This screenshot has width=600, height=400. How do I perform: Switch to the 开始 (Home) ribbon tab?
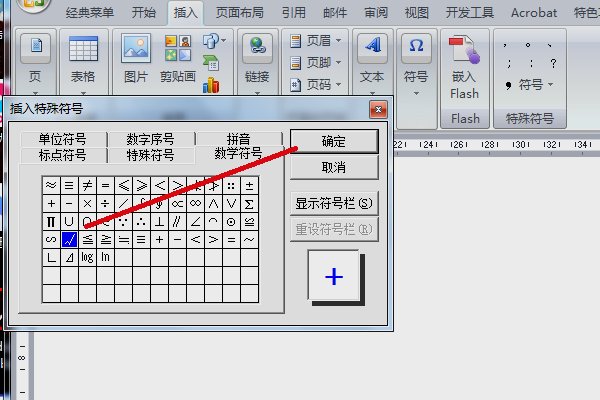[x=144, y=13]
